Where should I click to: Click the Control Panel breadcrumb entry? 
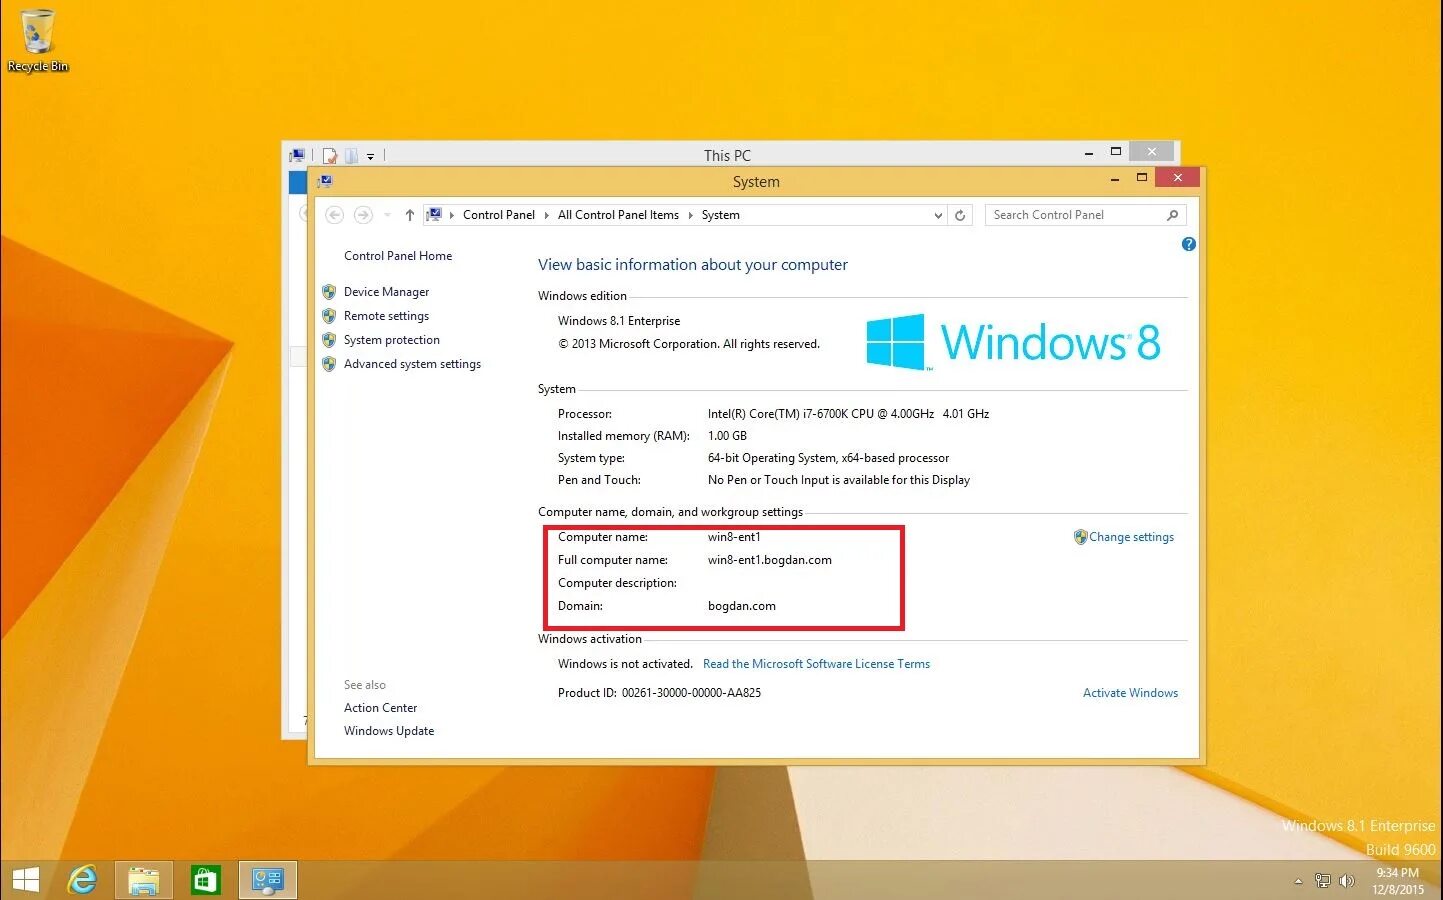pos(499,214)
